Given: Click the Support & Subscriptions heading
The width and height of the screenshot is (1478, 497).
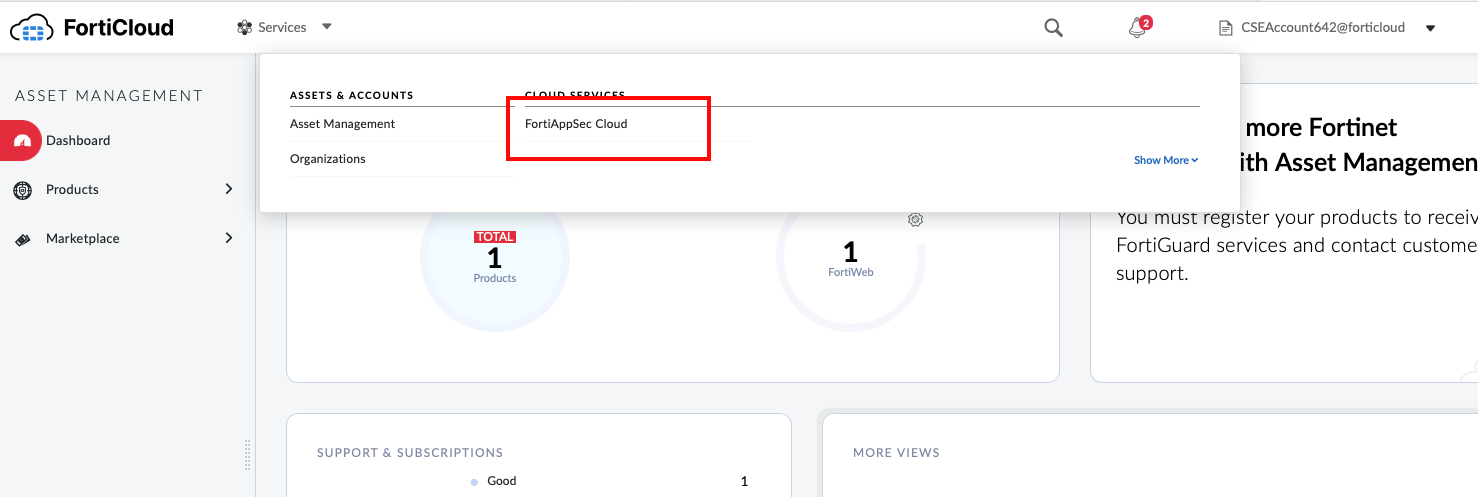Looking at the screenshot, I should [x=410, y=453].
